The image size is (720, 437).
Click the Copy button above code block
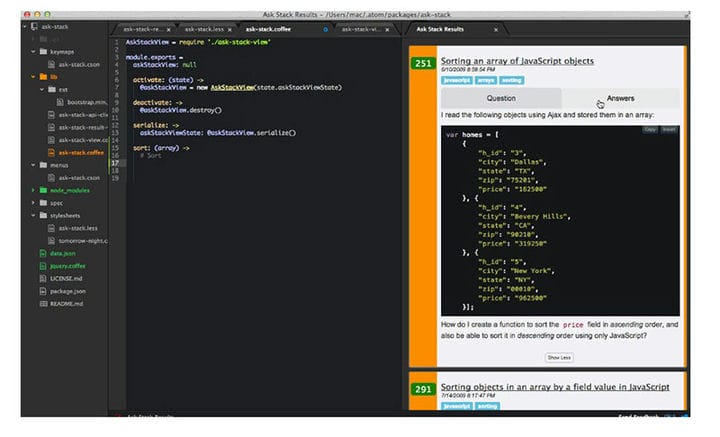[x=650, y=130]
